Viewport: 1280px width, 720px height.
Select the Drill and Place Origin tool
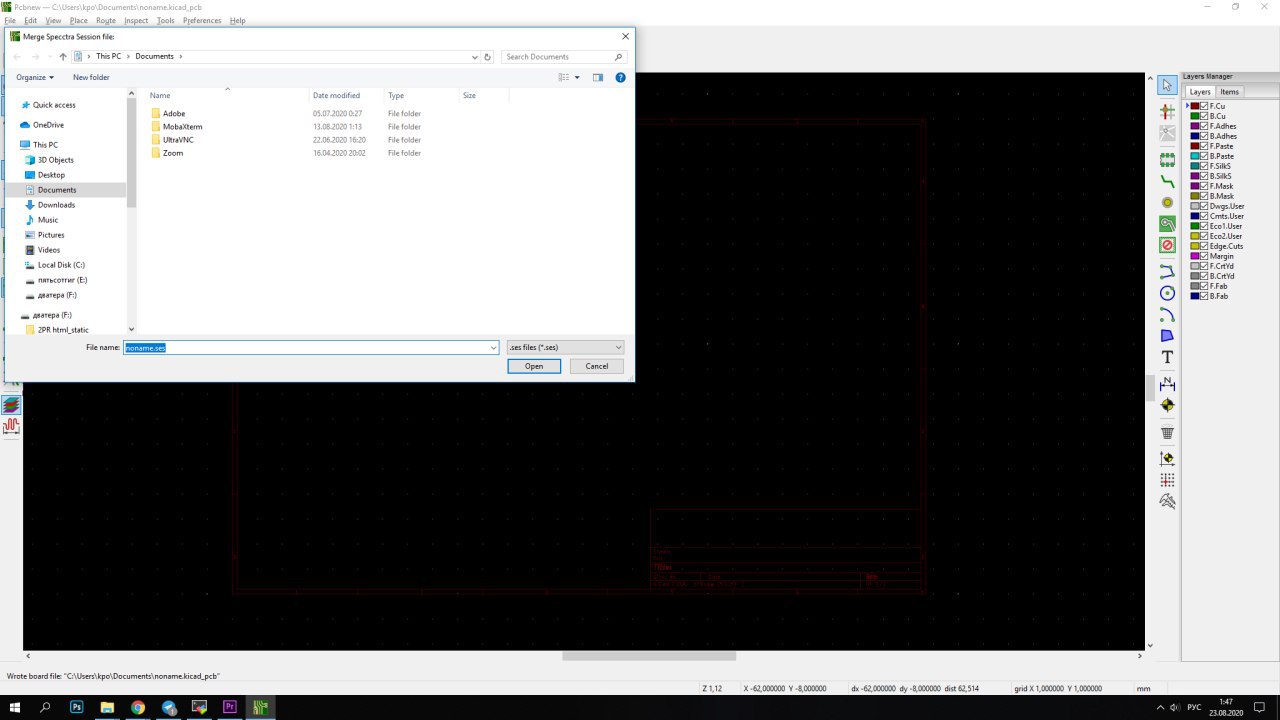(1167, 459)
